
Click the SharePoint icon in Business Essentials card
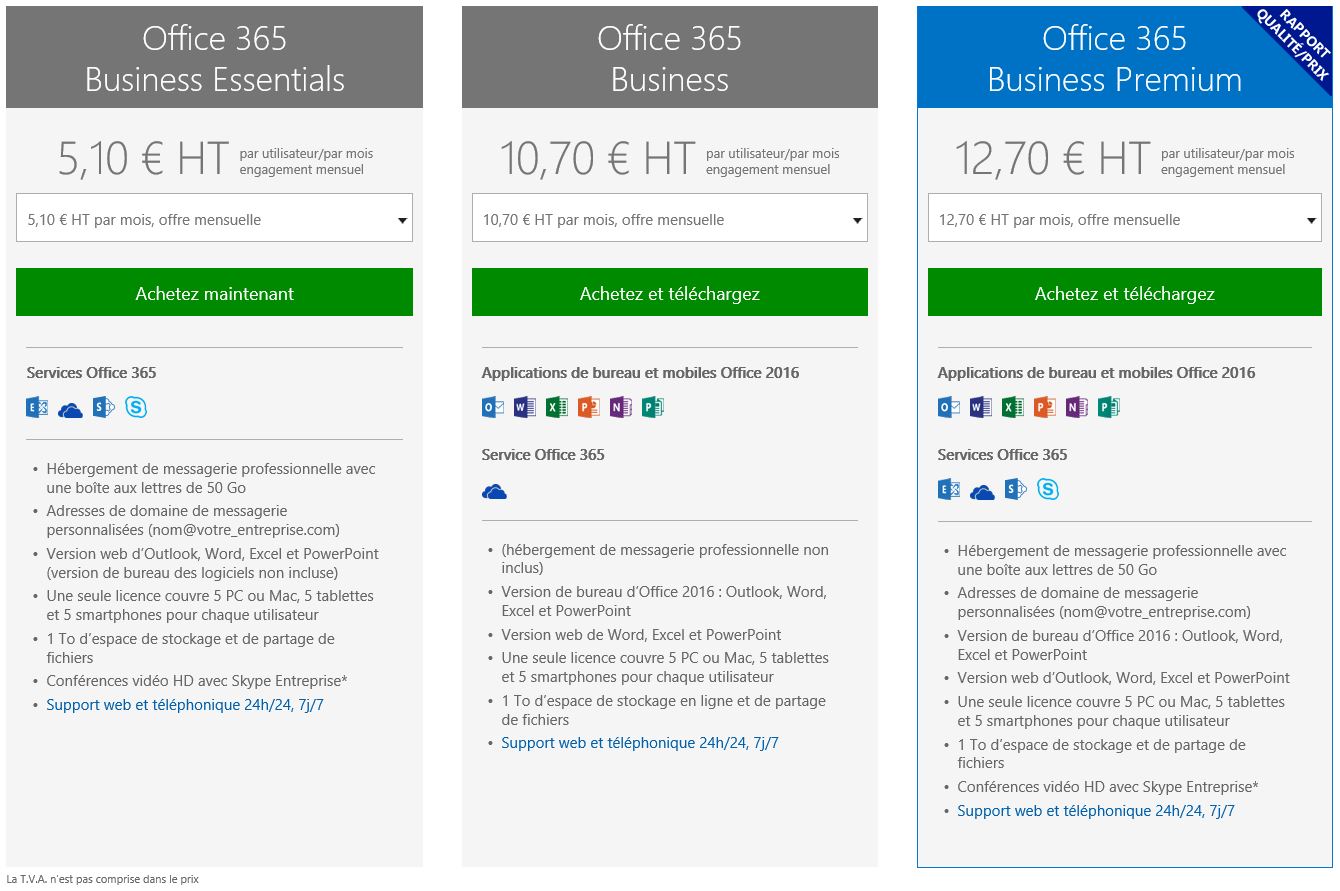104,407
